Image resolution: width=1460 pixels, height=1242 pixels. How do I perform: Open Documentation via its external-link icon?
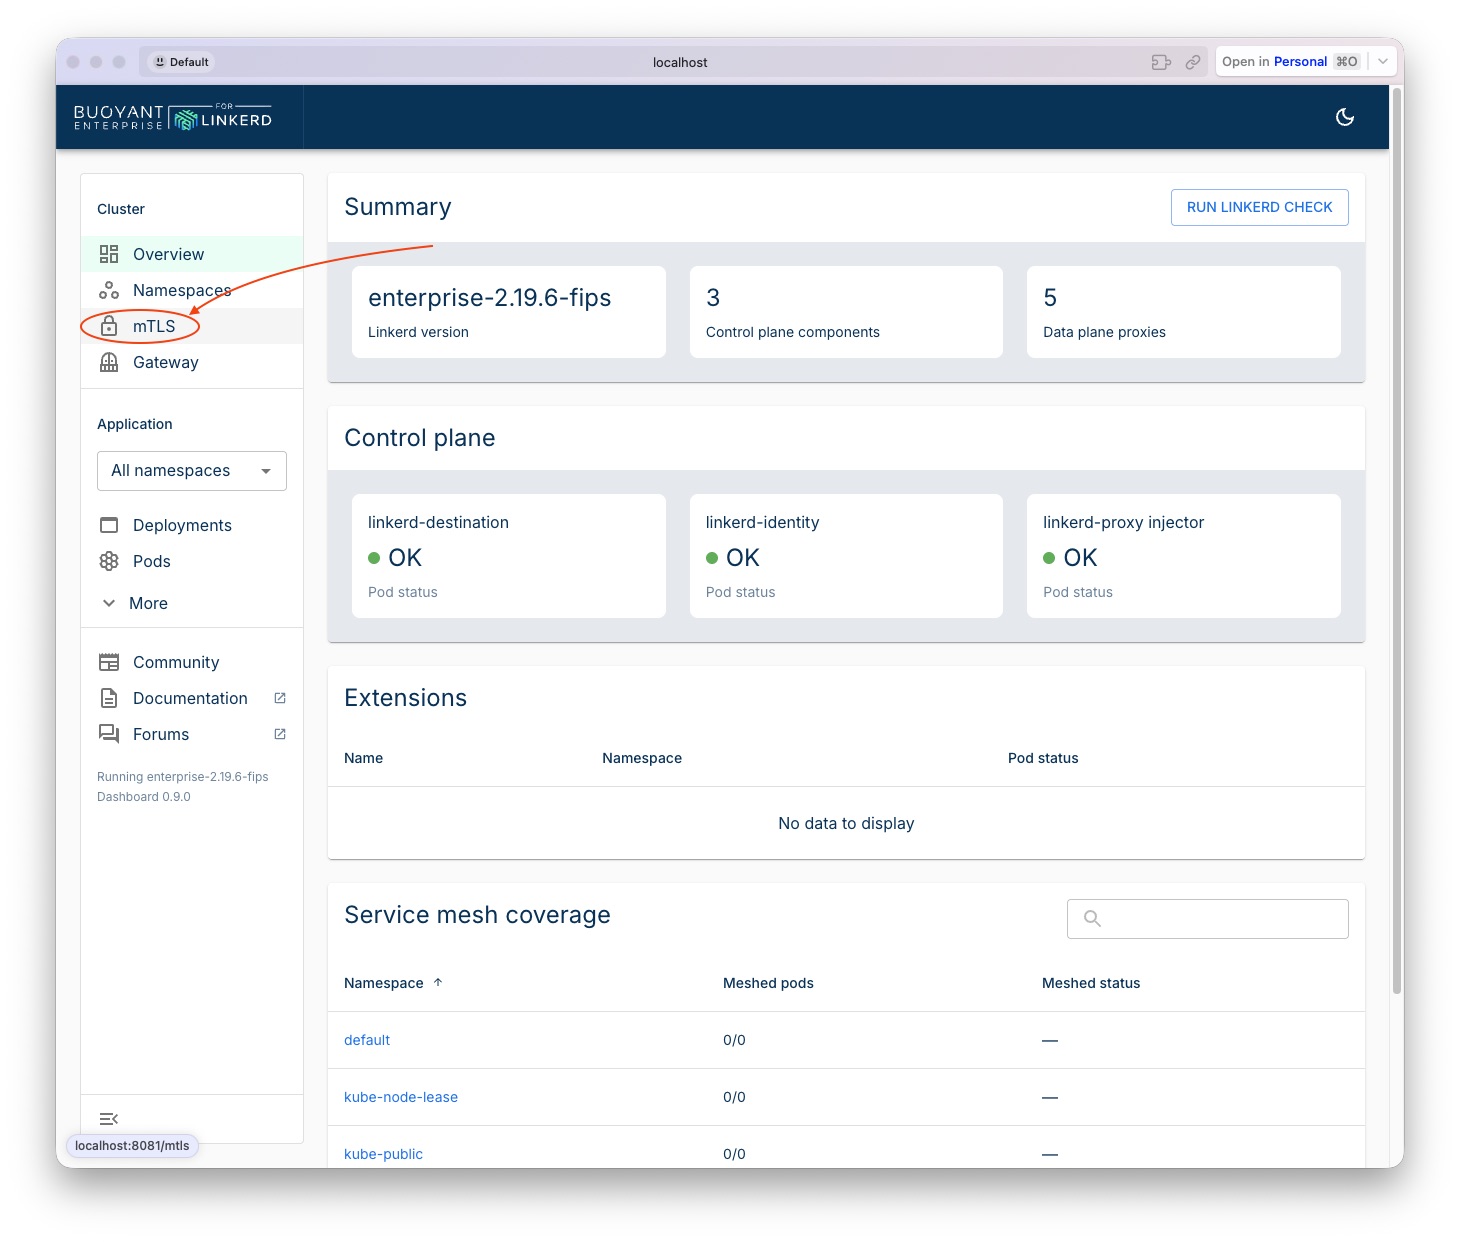[279, 697]
